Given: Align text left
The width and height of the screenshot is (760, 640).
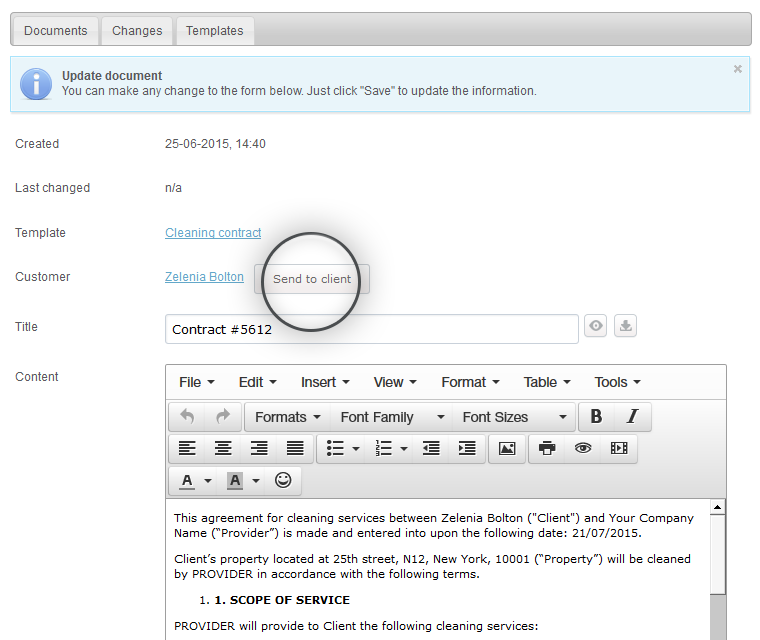Looking at the screenshot, I should [x=187, y=448].
